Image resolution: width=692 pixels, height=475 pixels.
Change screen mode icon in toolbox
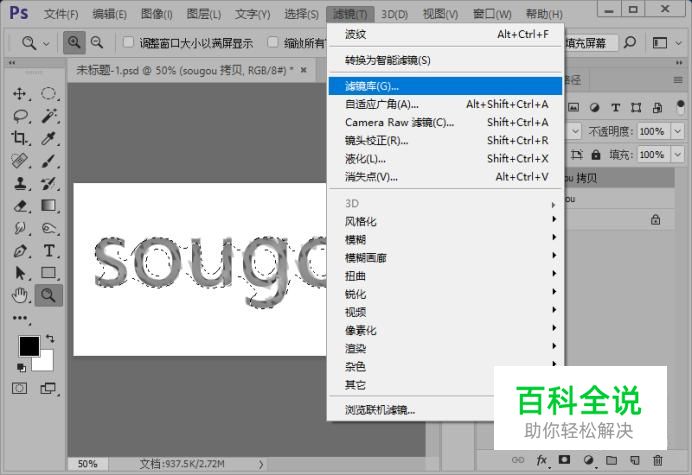[x=49, y=388]
